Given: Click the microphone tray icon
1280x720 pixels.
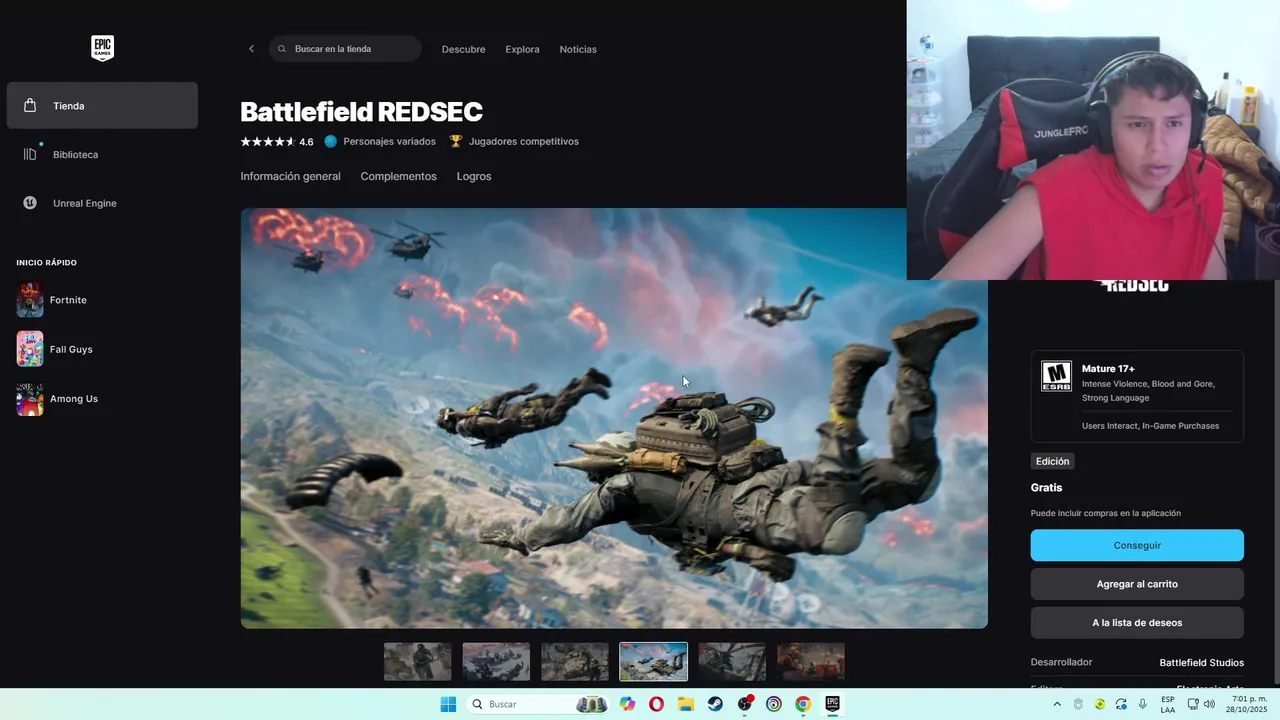Looking at the screenshot, I should pyautogui.click(x=1143, y=704).
